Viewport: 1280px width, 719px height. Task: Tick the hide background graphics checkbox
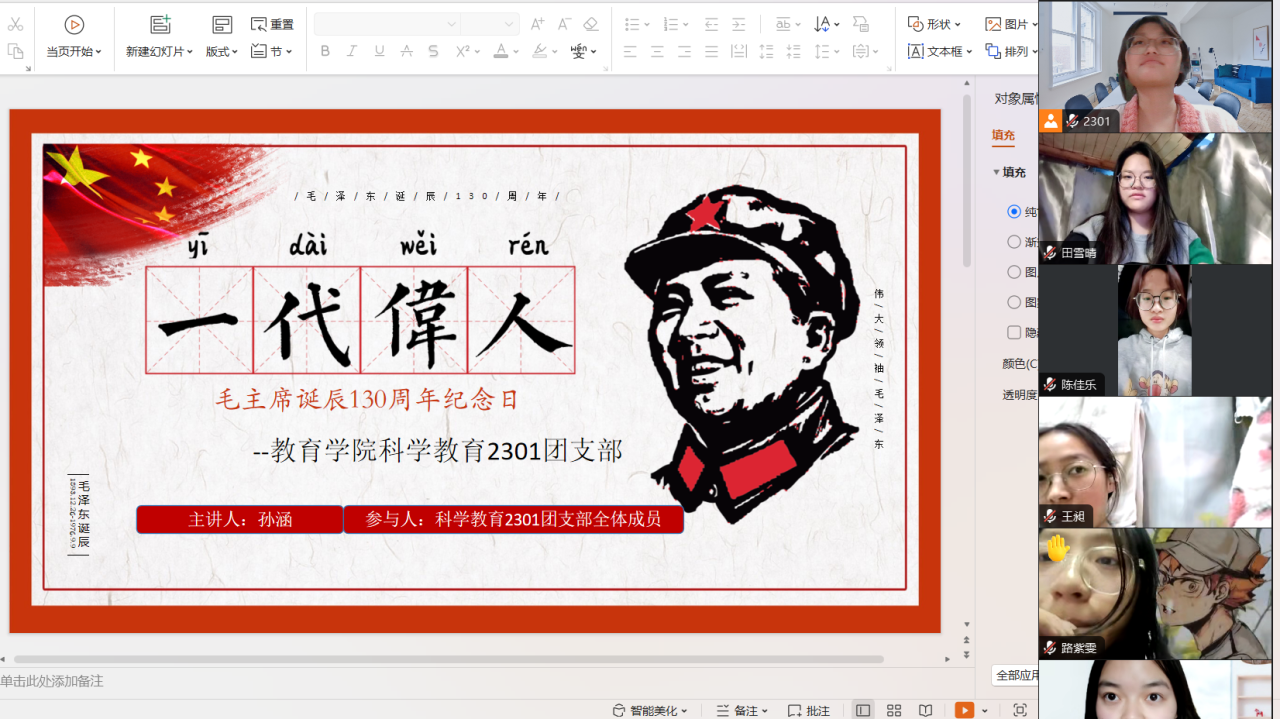tap(1014, 332)
